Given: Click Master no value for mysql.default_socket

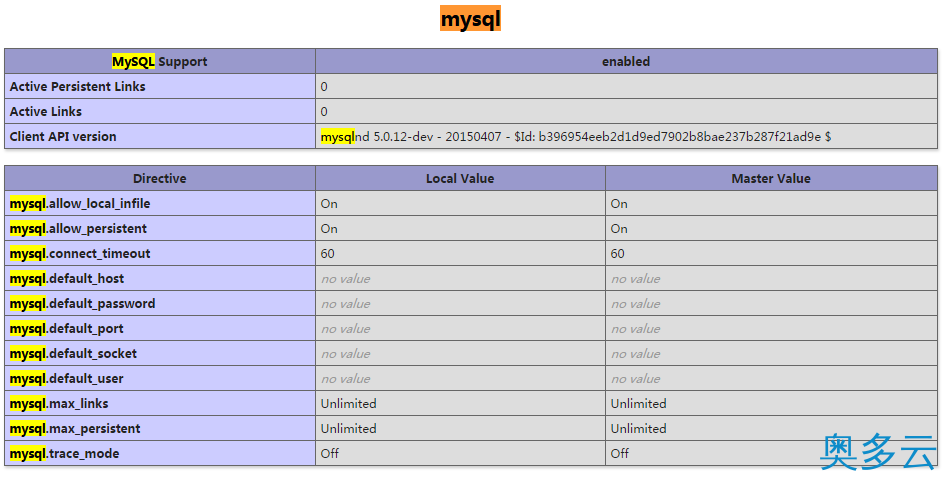Looking at the screenshot, I should coord(635,353).
